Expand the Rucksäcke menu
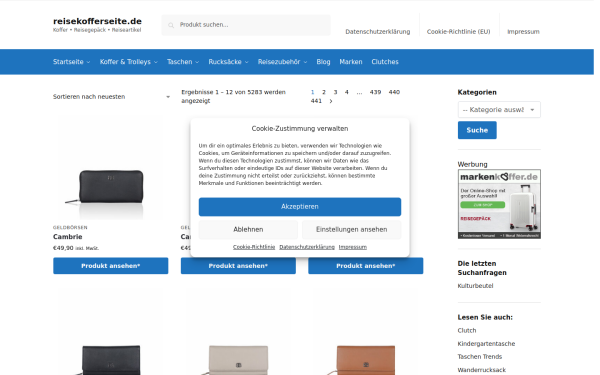This screenshot has width=600, height=375. (x=228, y=62)
